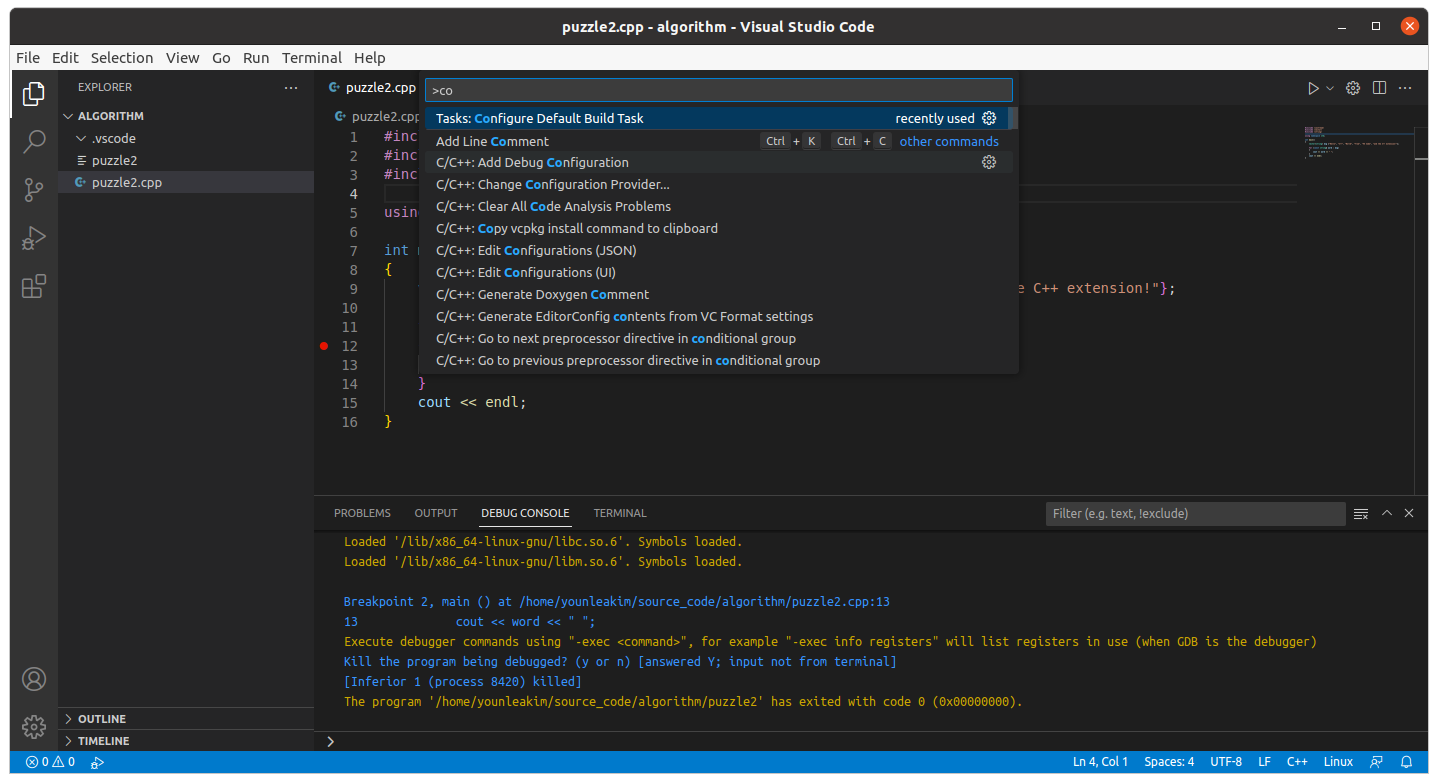Maximize the panel with the up chevron
The image size is (1438, 783).
pos(1387,513)
